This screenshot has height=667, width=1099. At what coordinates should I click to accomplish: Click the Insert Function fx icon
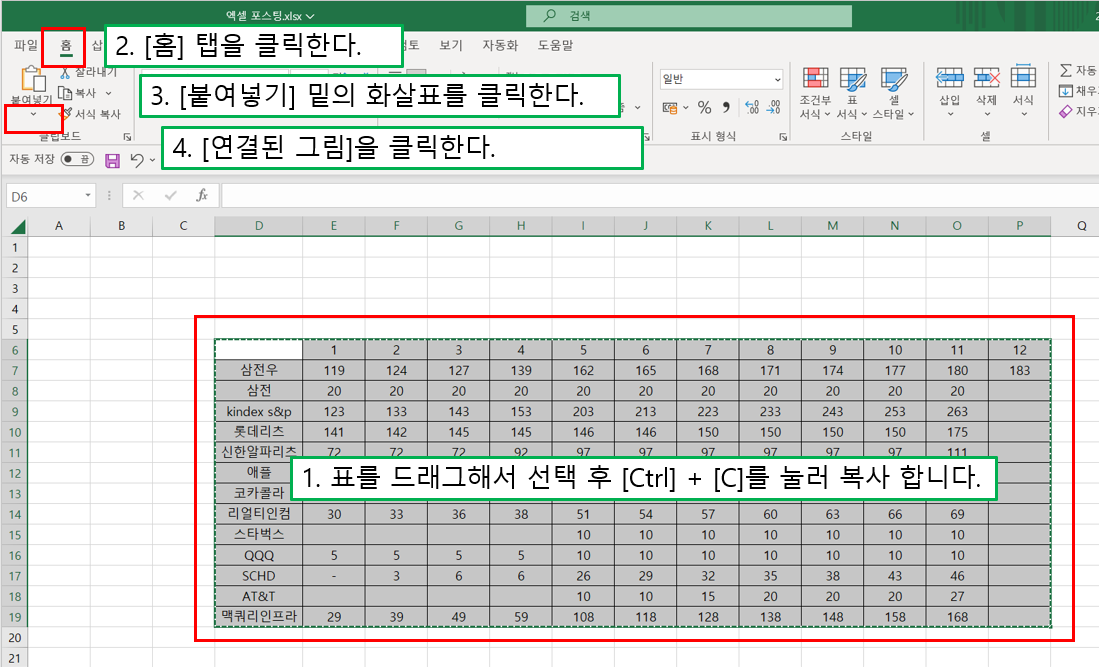pyautogui.click(x=202, y=195)
